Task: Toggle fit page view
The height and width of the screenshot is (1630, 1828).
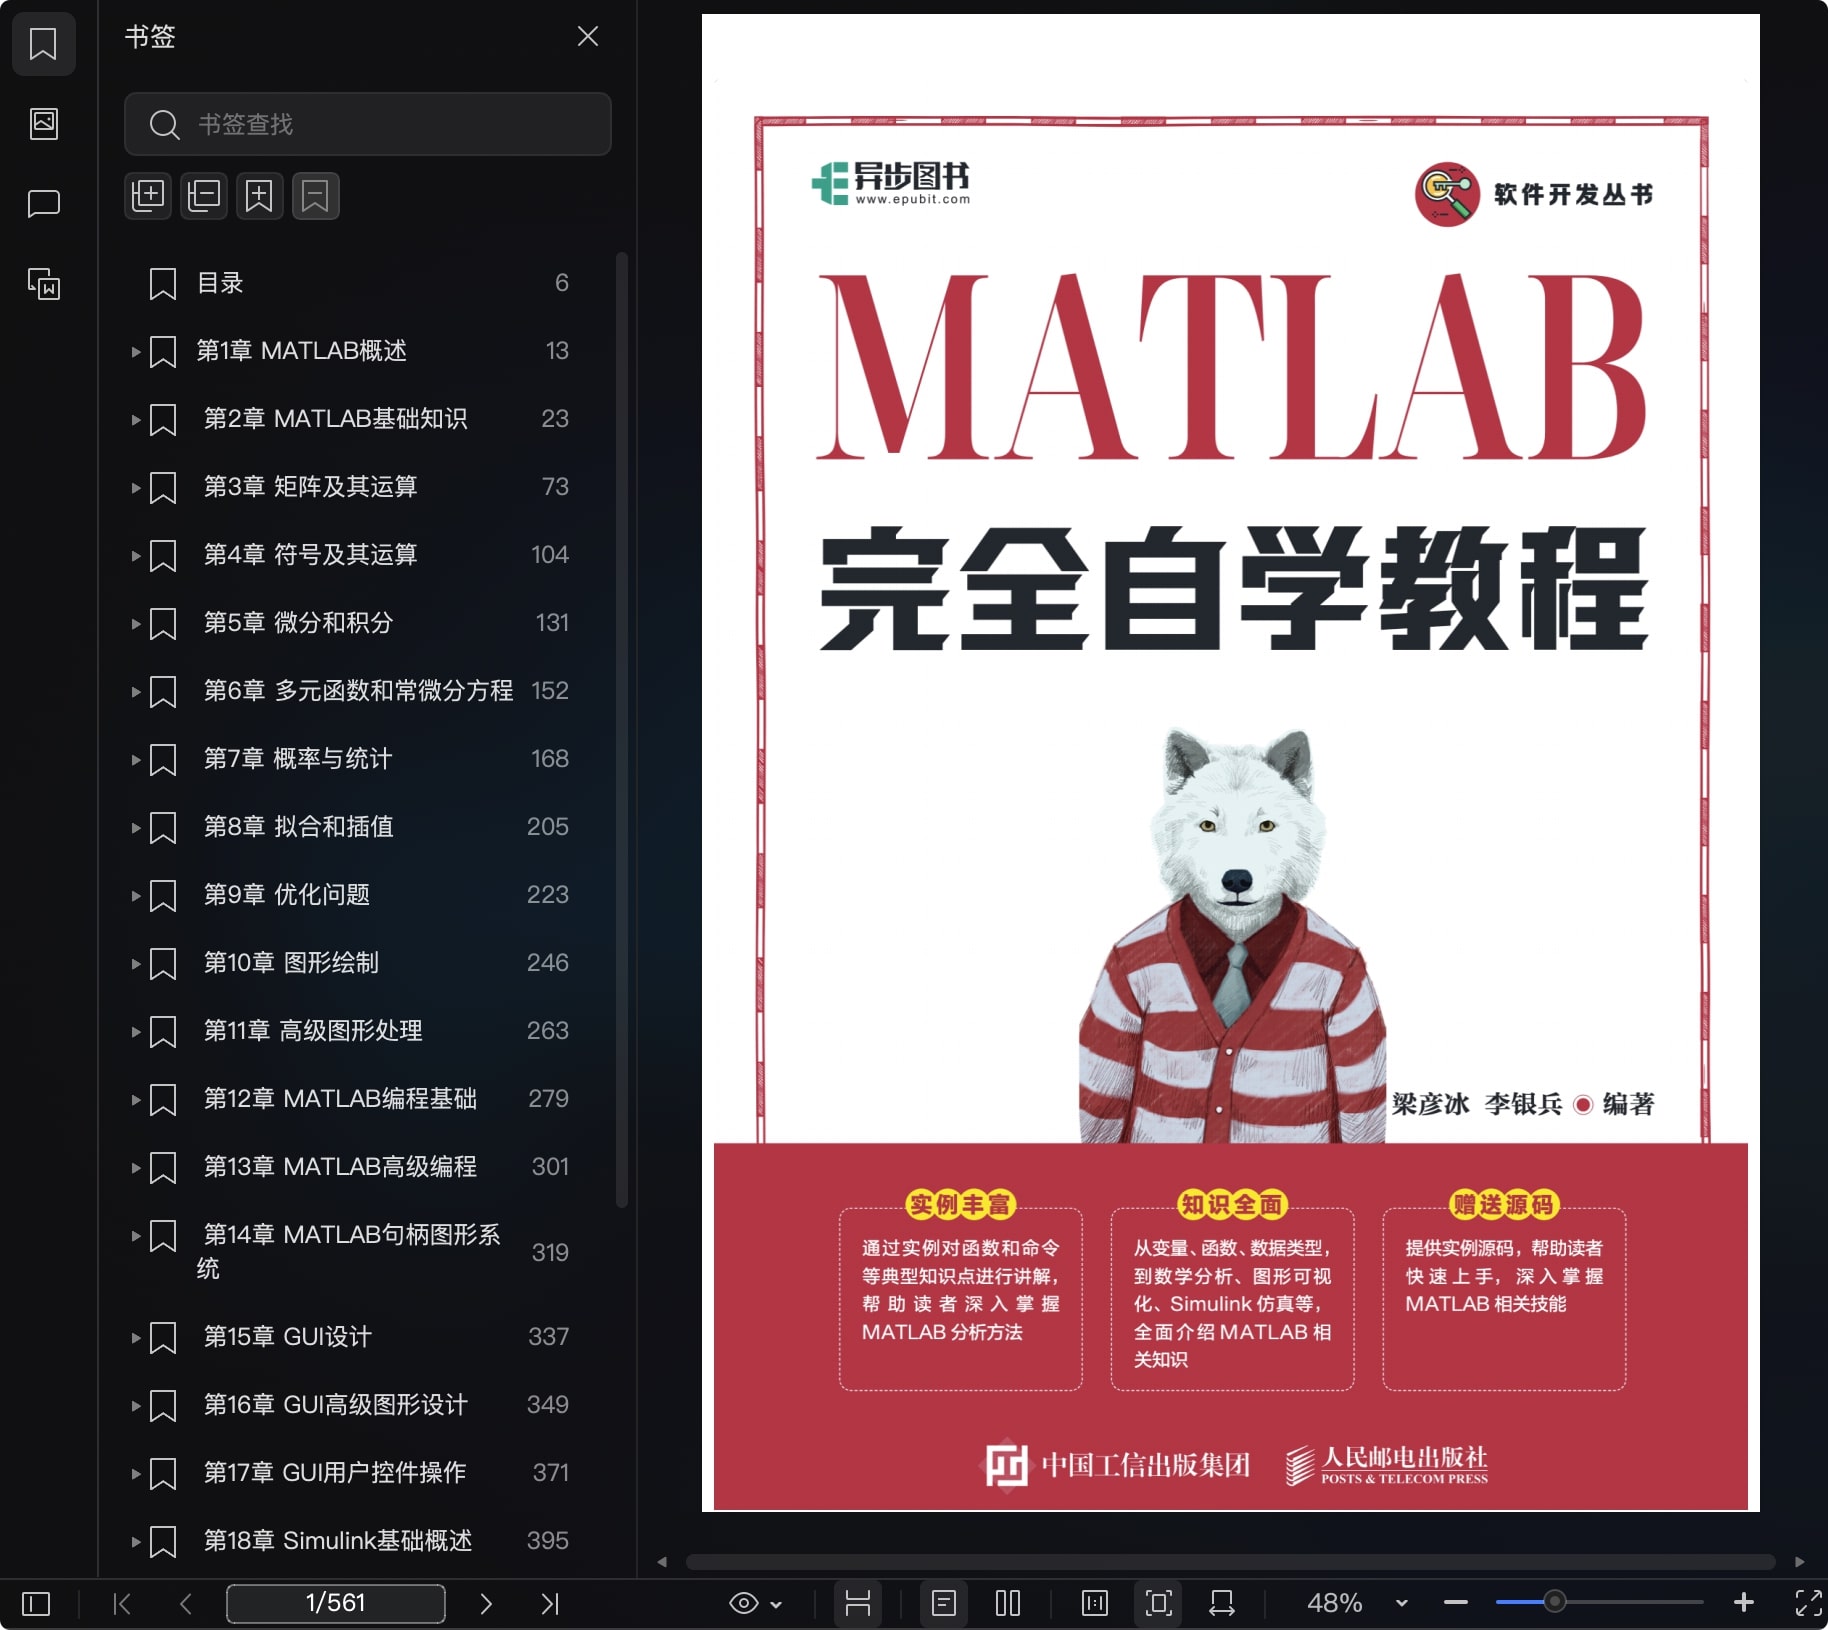Action: [1159, 1603]
